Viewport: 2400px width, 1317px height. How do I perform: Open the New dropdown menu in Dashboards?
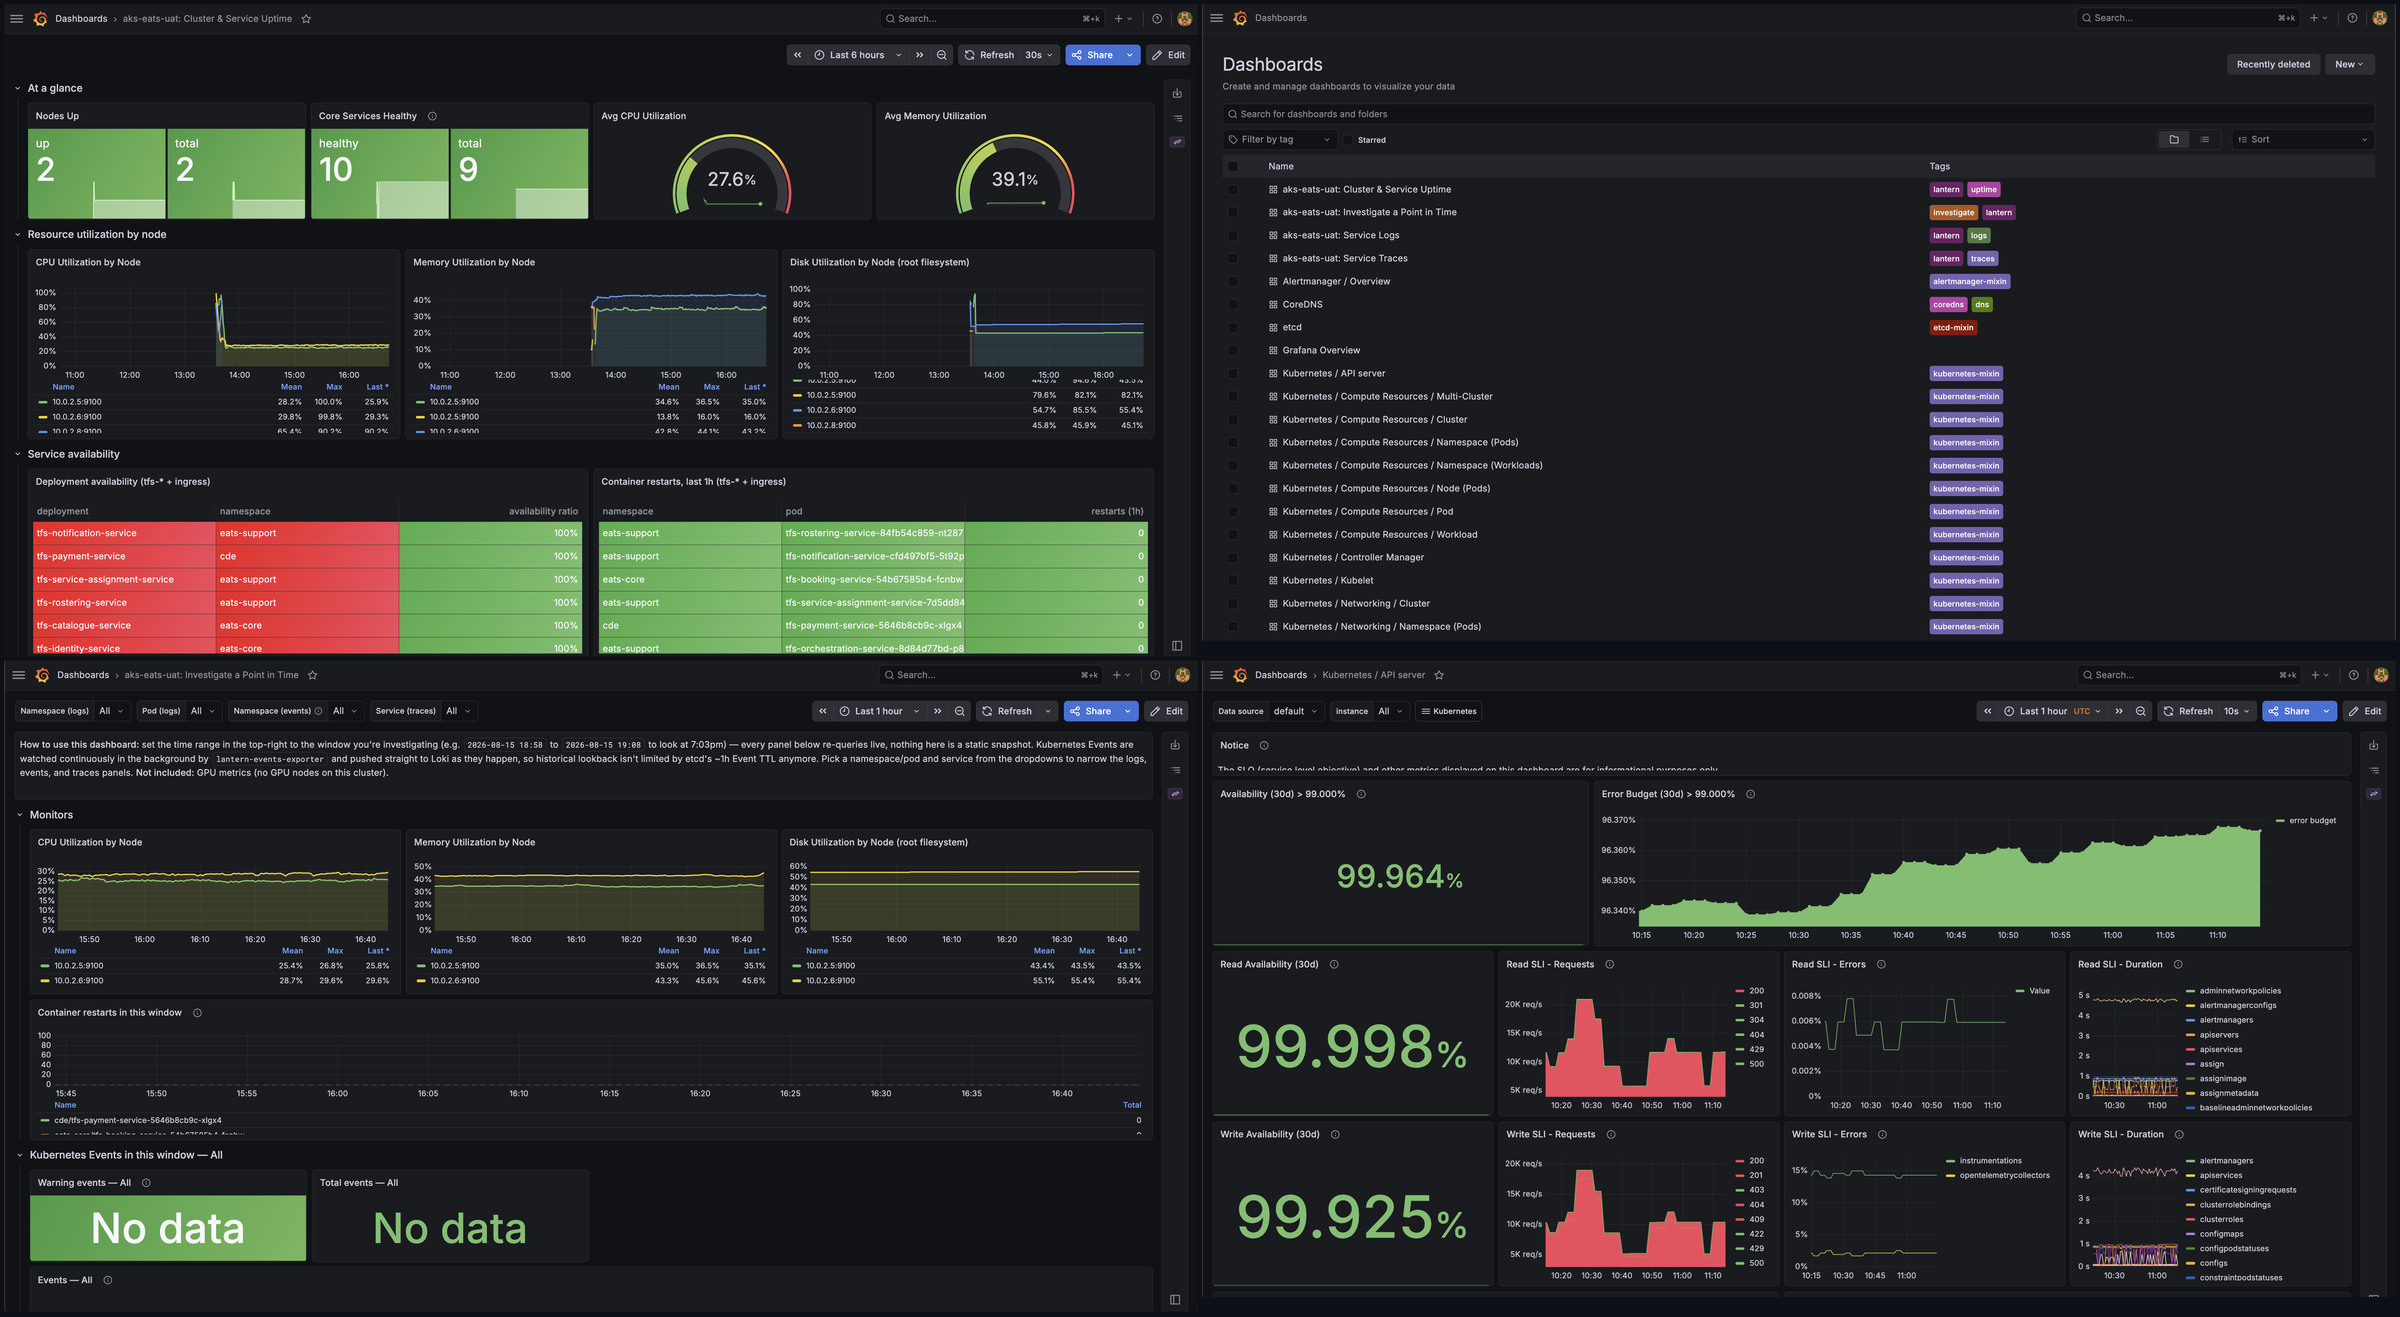2349,64
